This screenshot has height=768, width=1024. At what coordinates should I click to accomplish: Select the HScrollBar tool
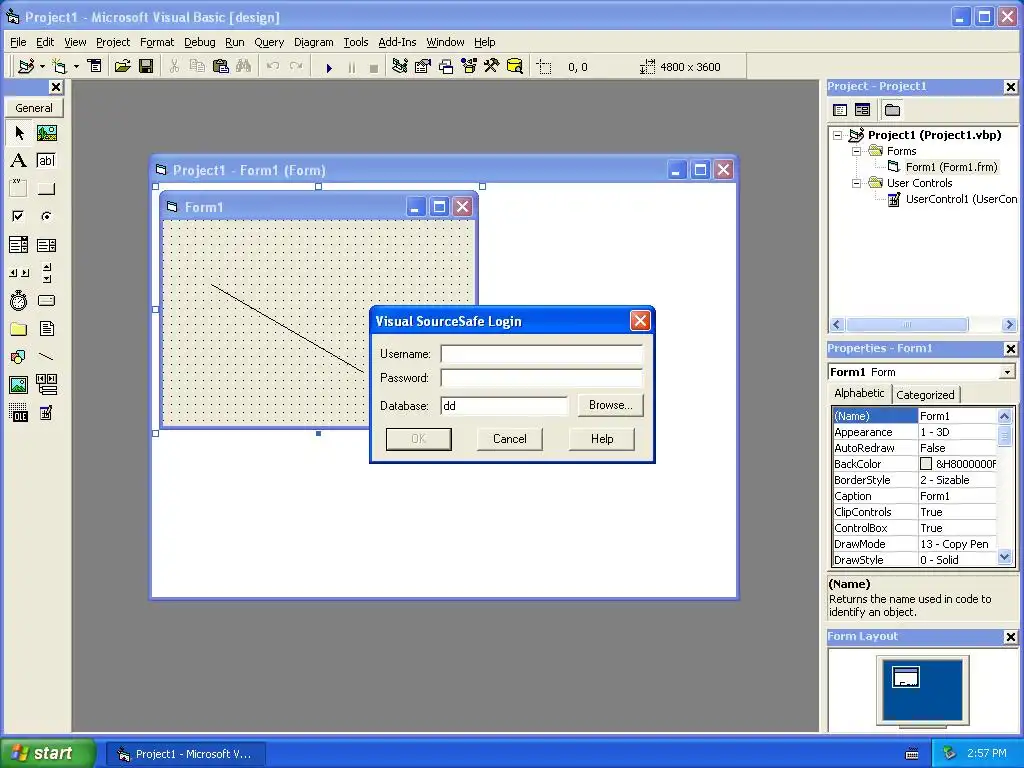point(19,273)
